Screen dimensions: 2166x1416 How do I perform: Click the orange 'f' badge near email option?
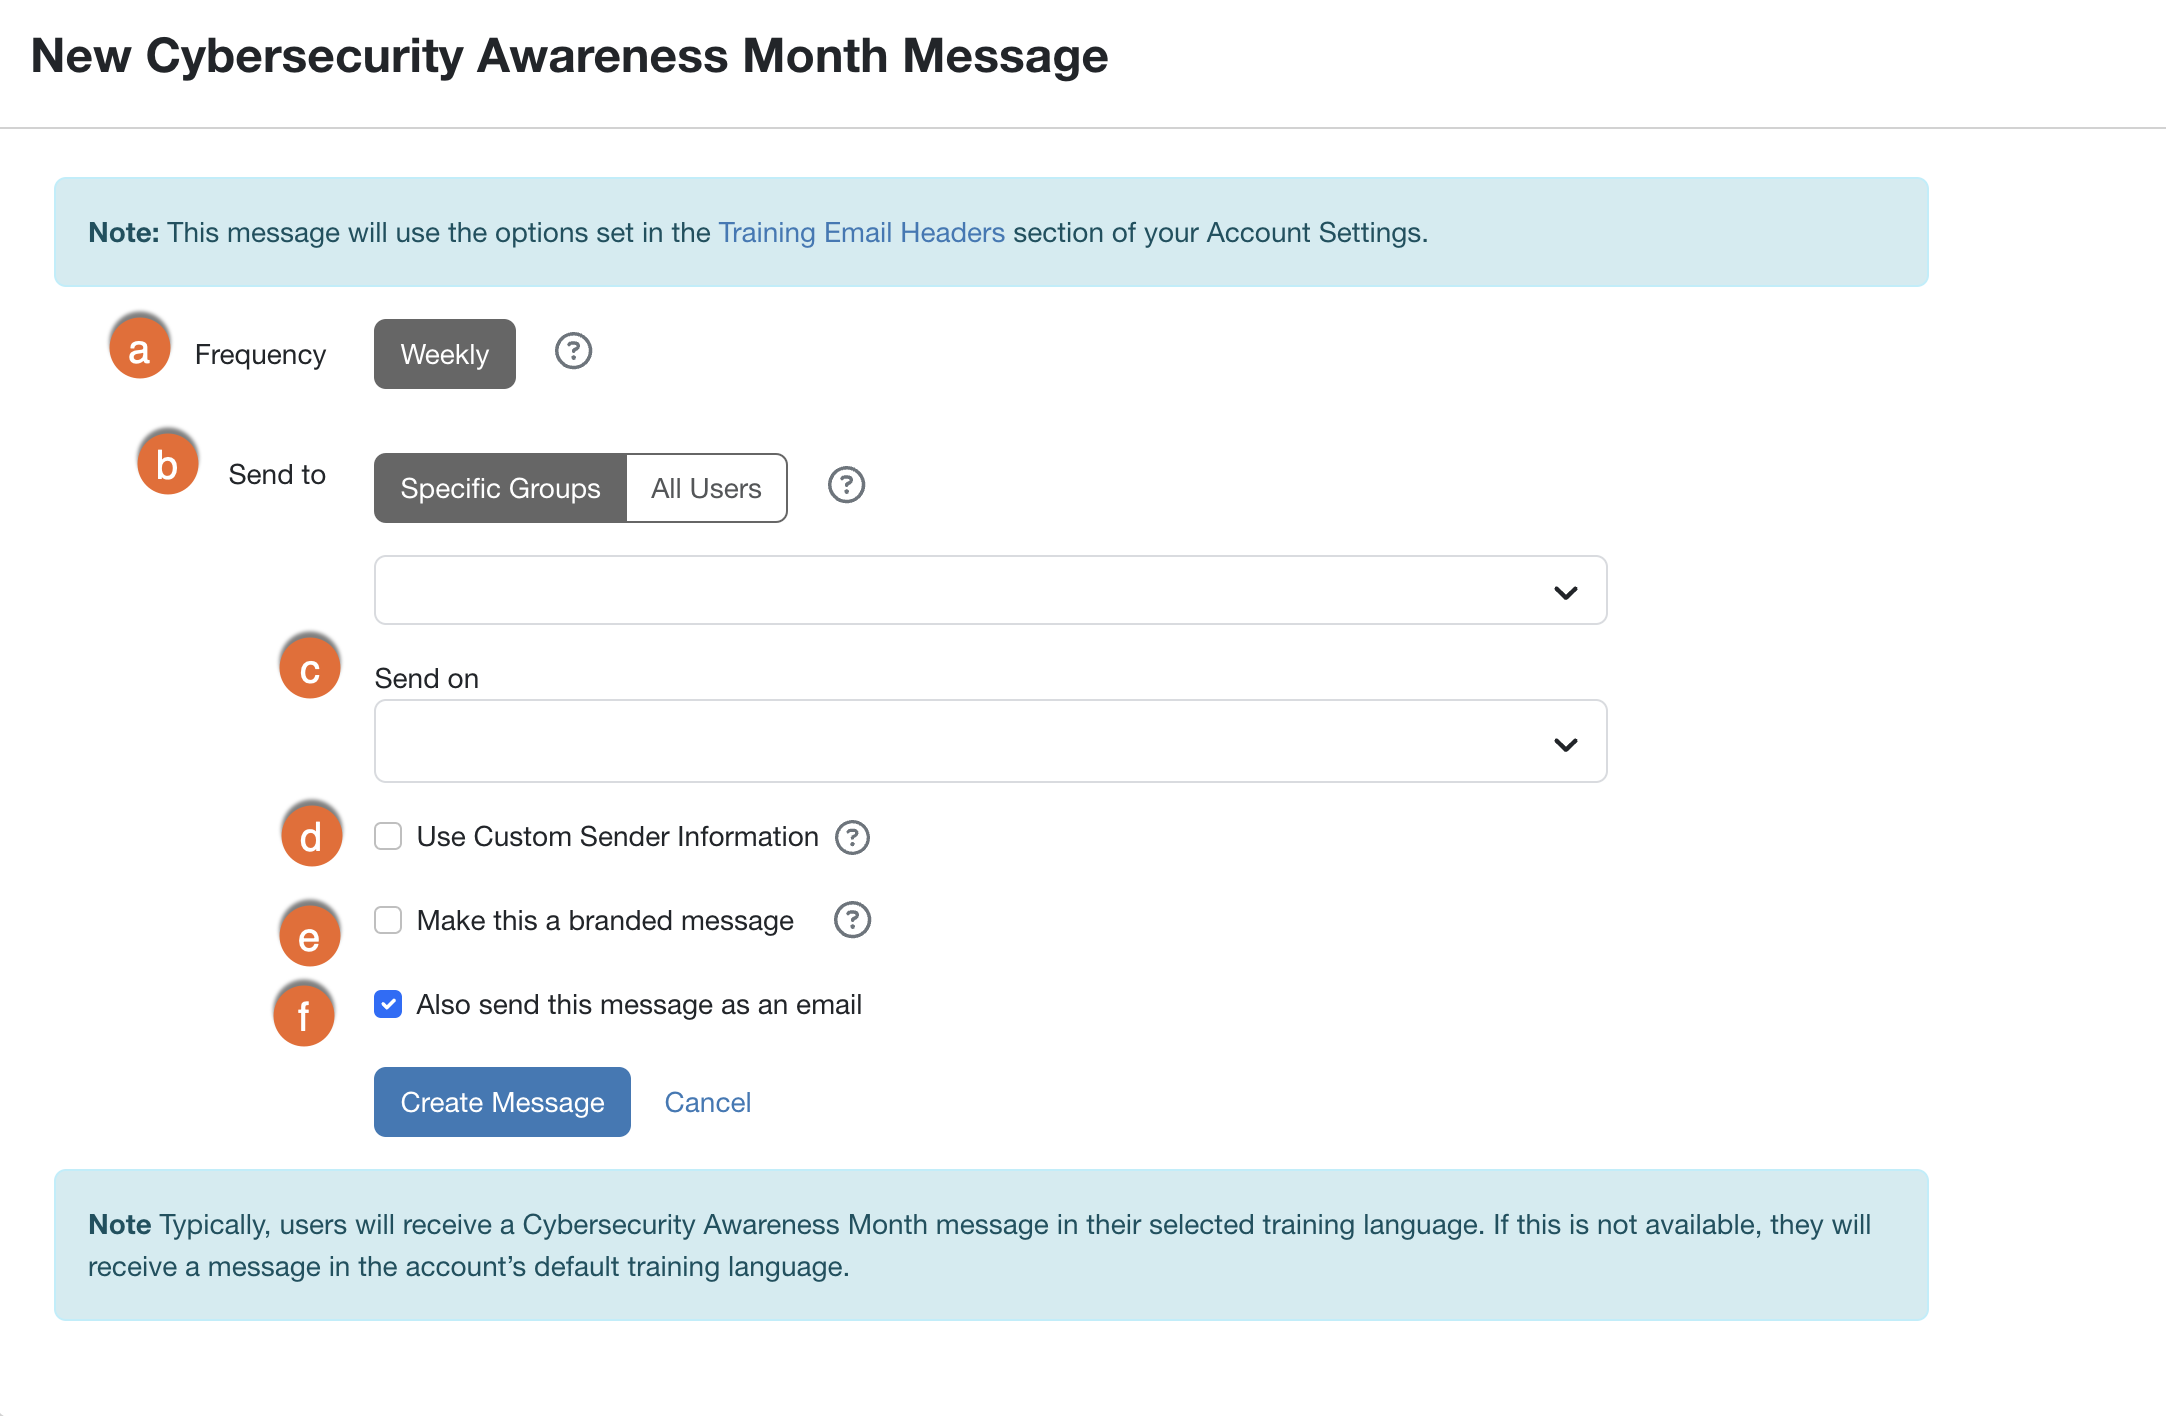303,1014
